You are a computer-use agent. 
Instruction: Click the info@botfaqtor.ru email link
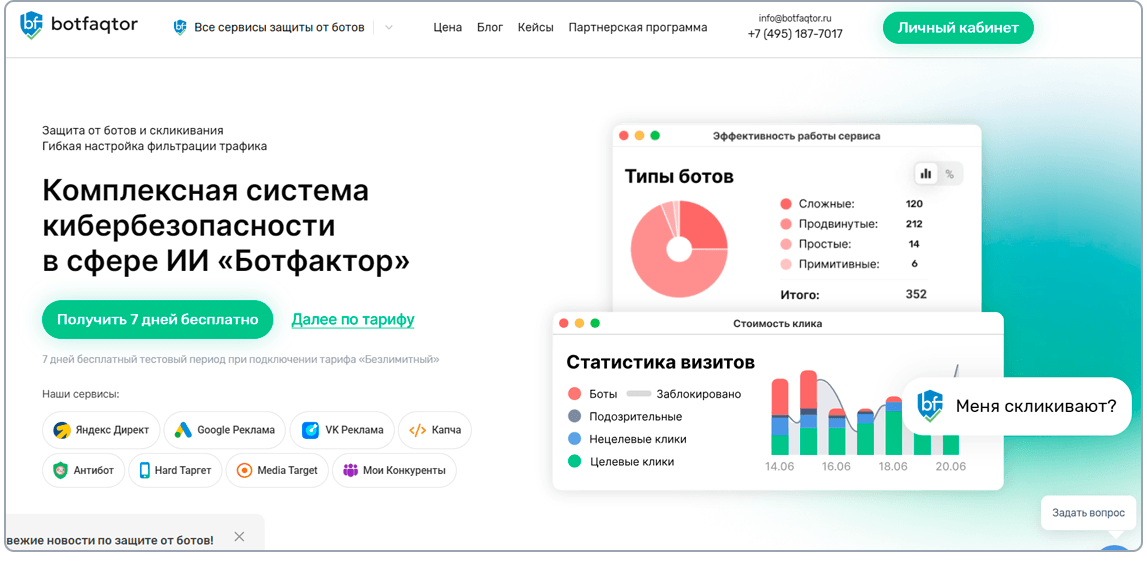[794, 18]
